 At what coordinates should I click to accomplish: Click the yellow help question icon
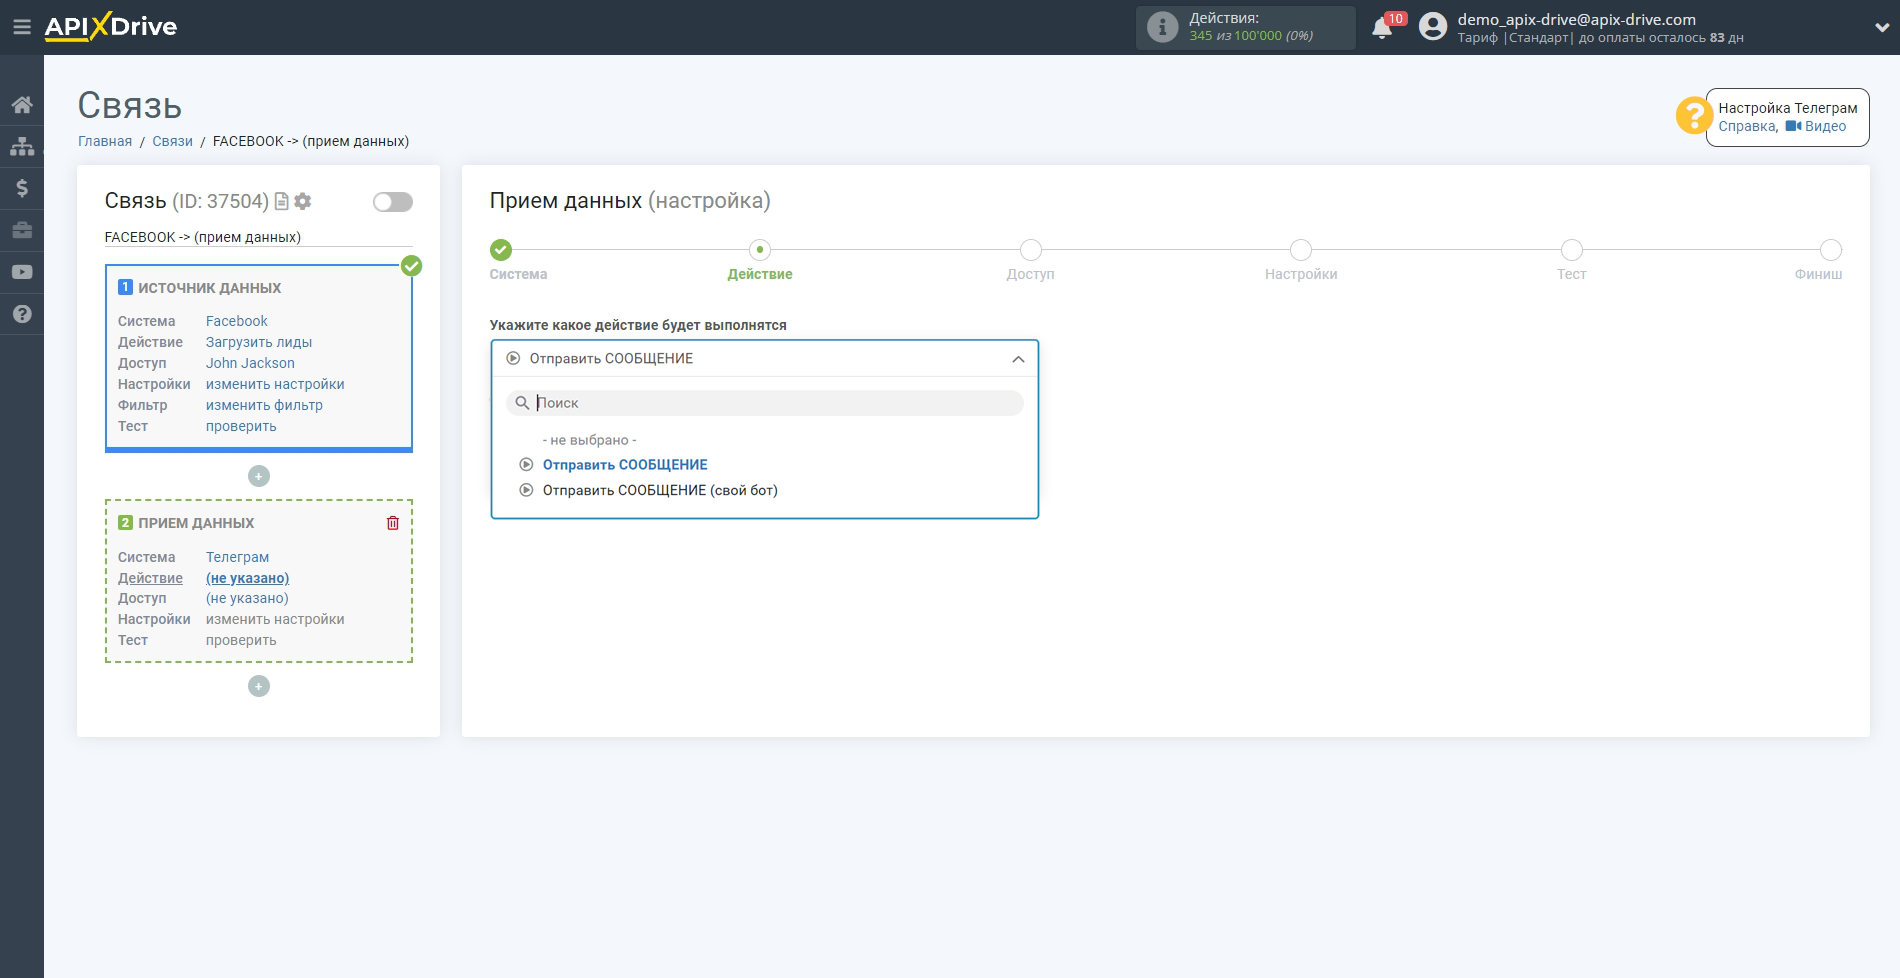(1693, 116)
